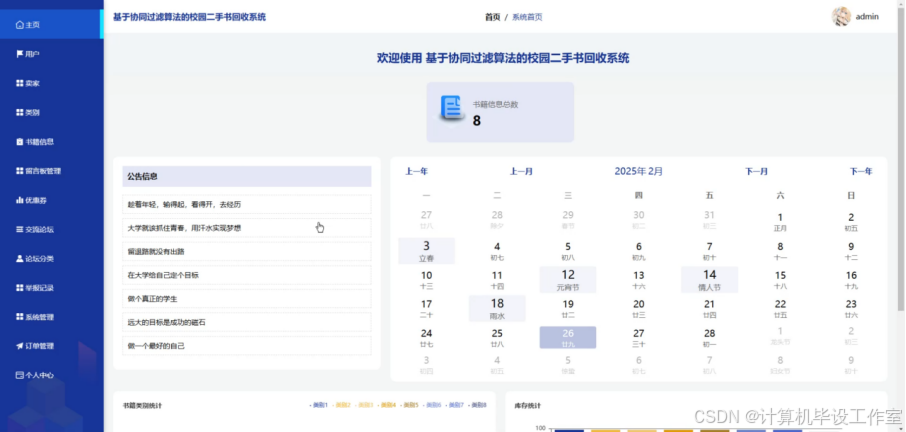The height and width of the screenshot is (432, 906).
Task: Toggle 类别1 legend in 书籍类别统计
Action: (319, 405)
